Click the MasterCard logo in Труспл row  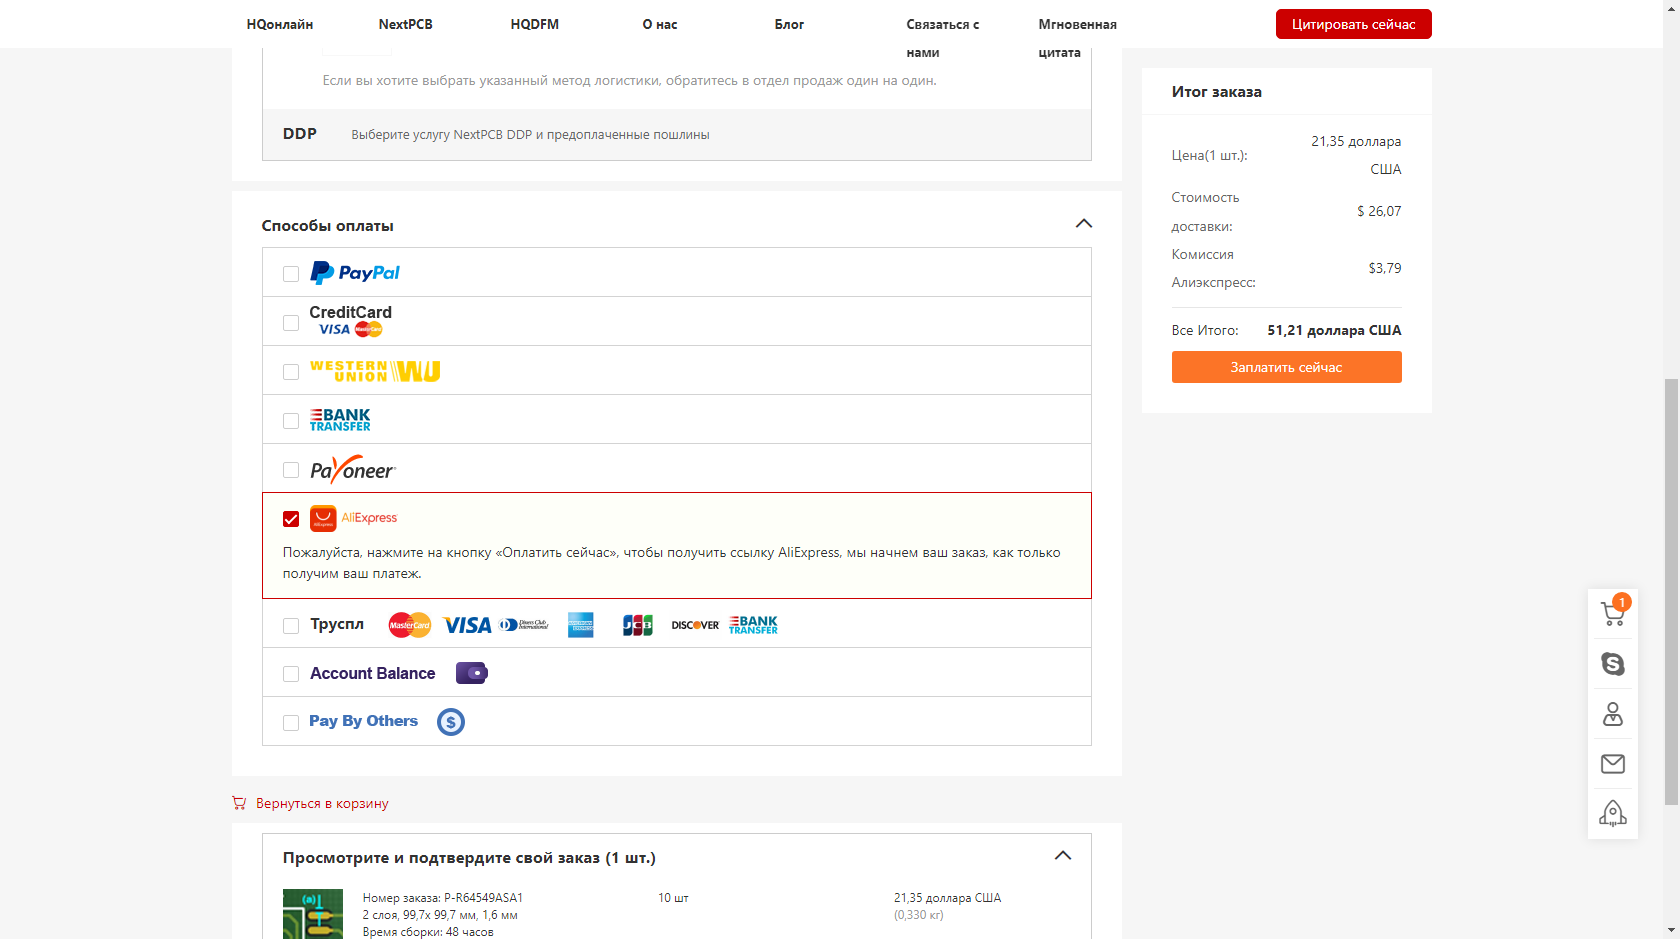click(410, 625)
